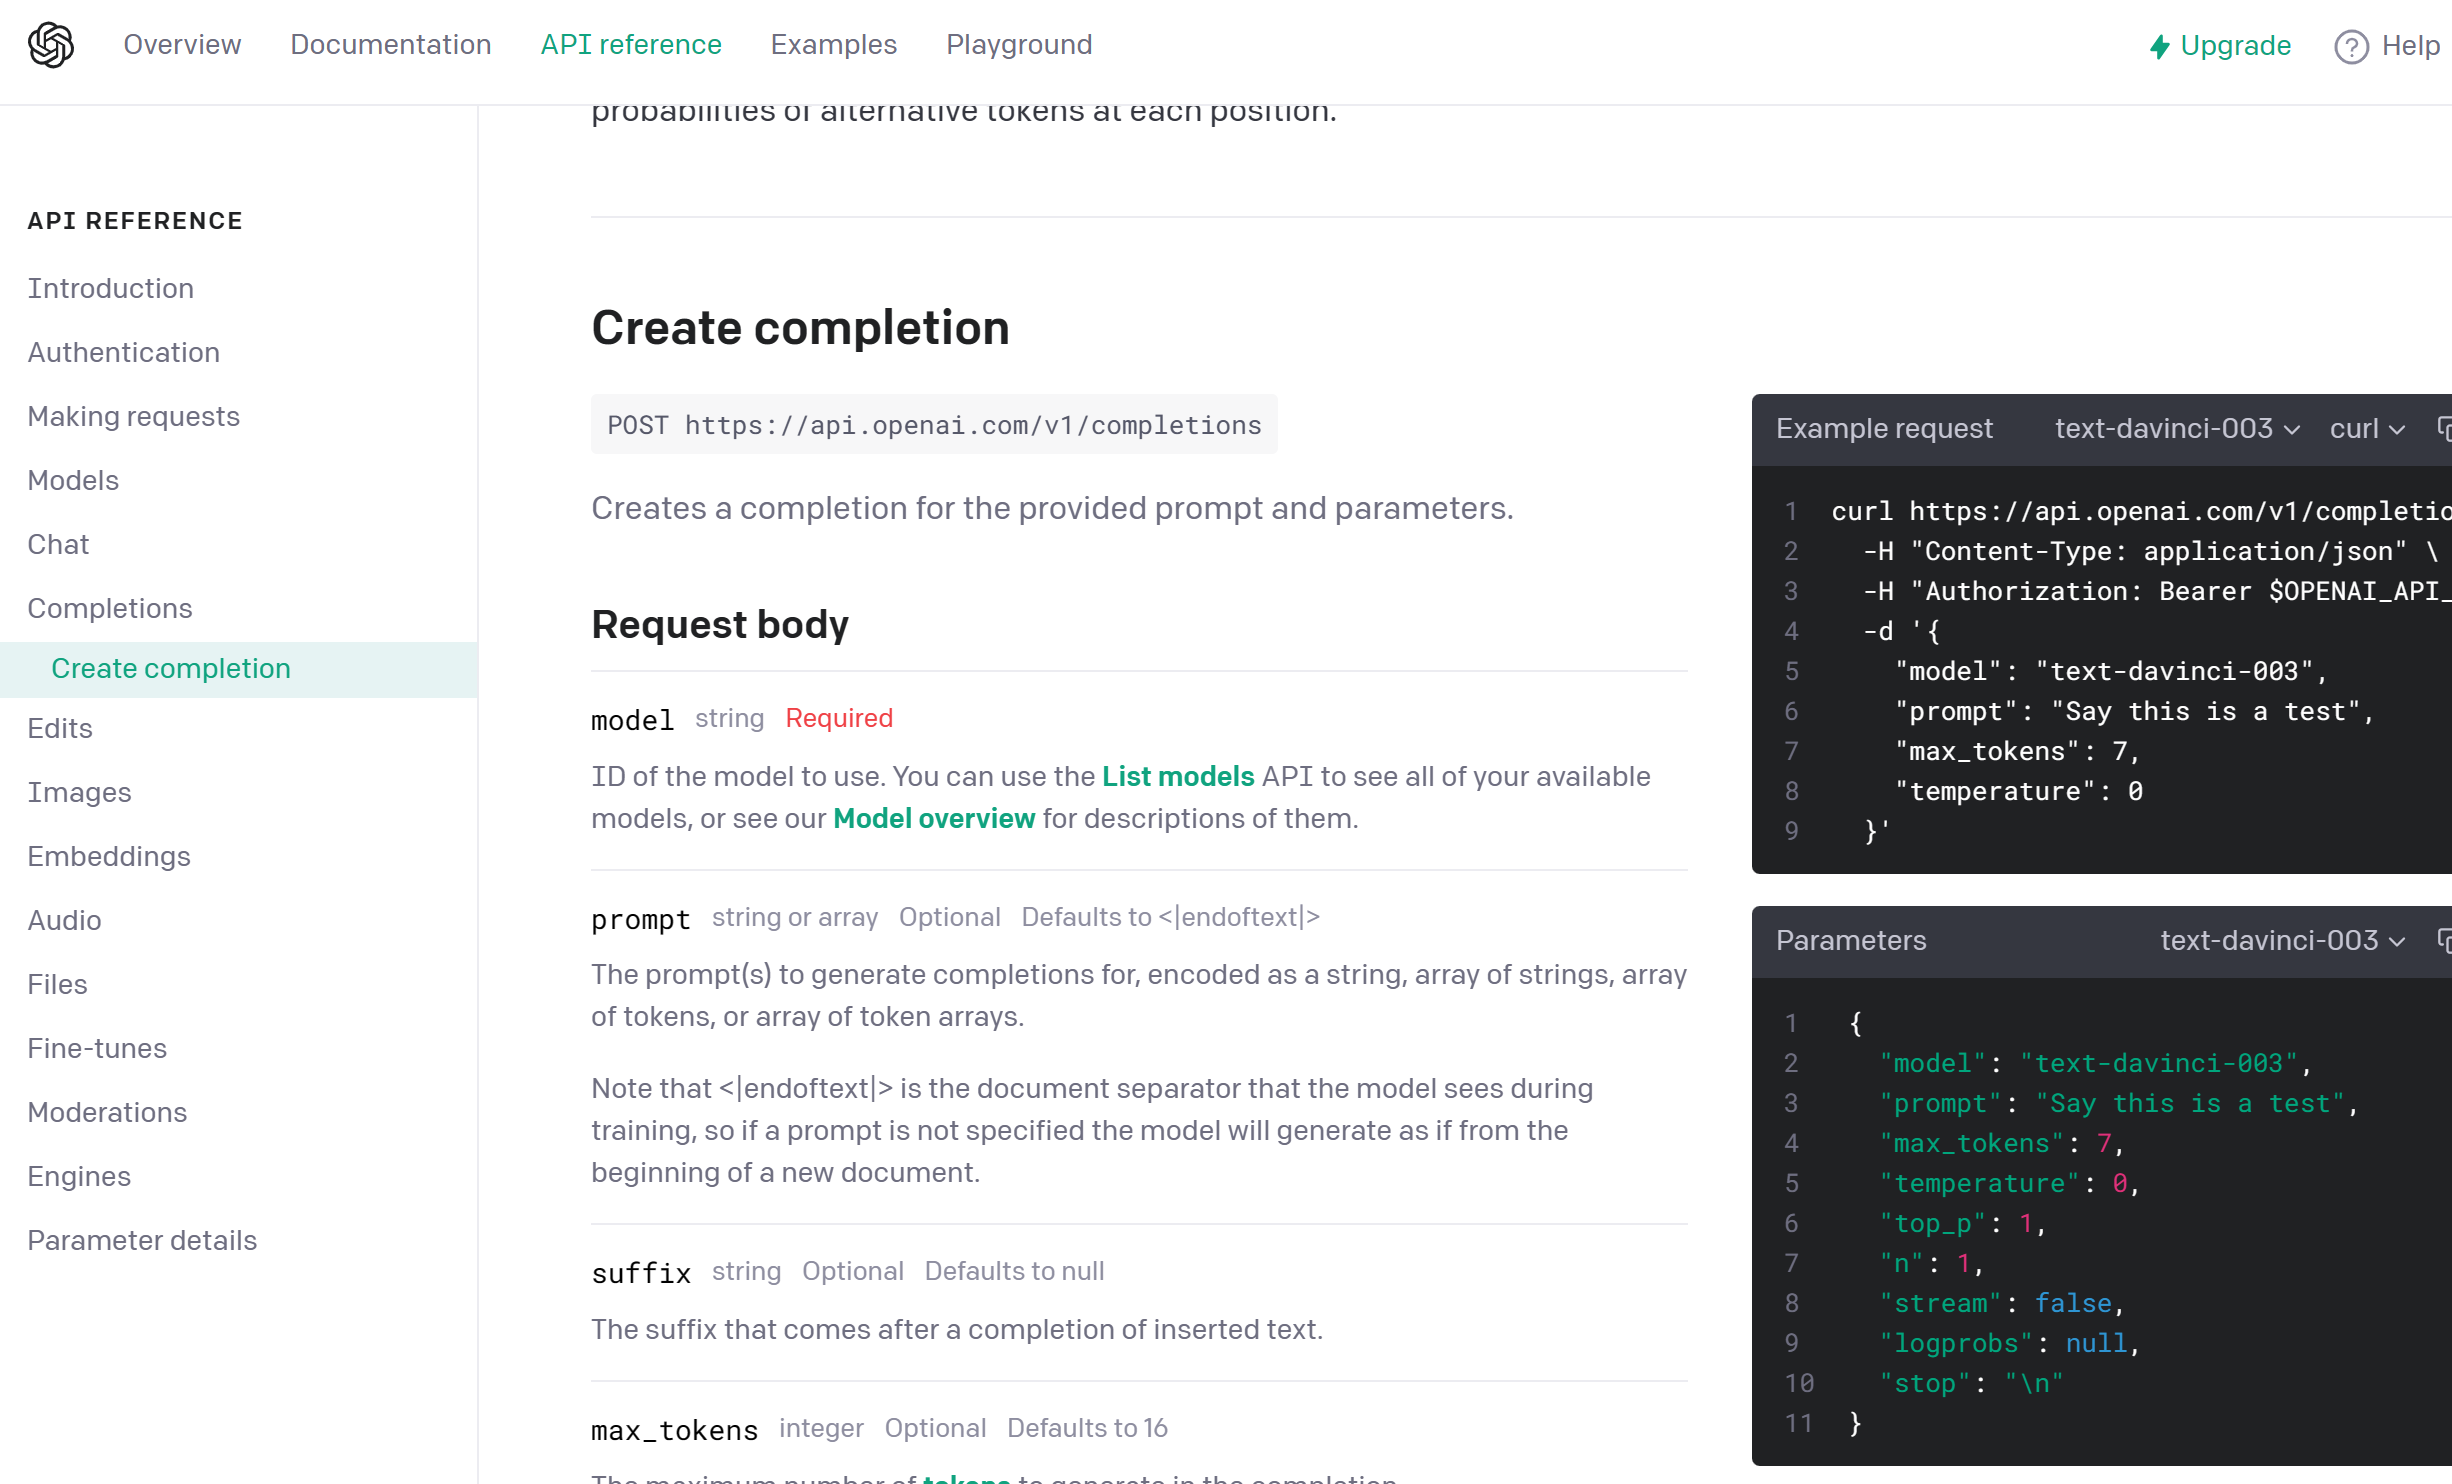The width and height of the screenshot is (2452, 1484).
Task: Open the Model overview link
Action: pos(933,818)
